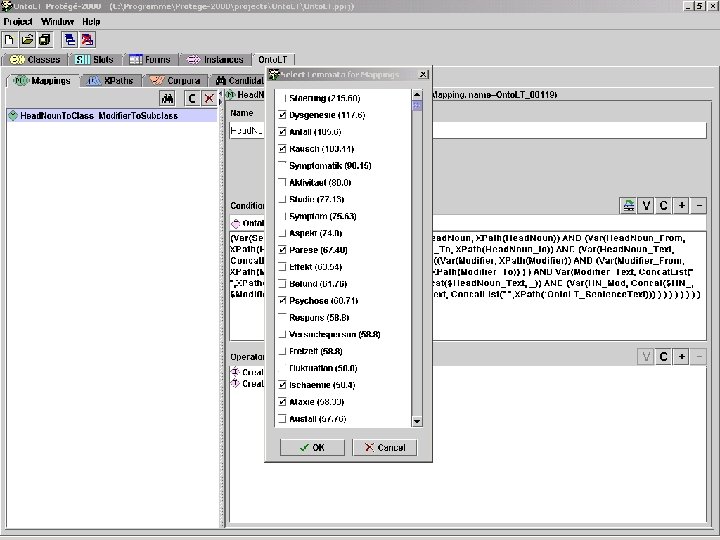Check the Aktivitaet checkbox
Screen dimensions: 720x540
(282, 182)
